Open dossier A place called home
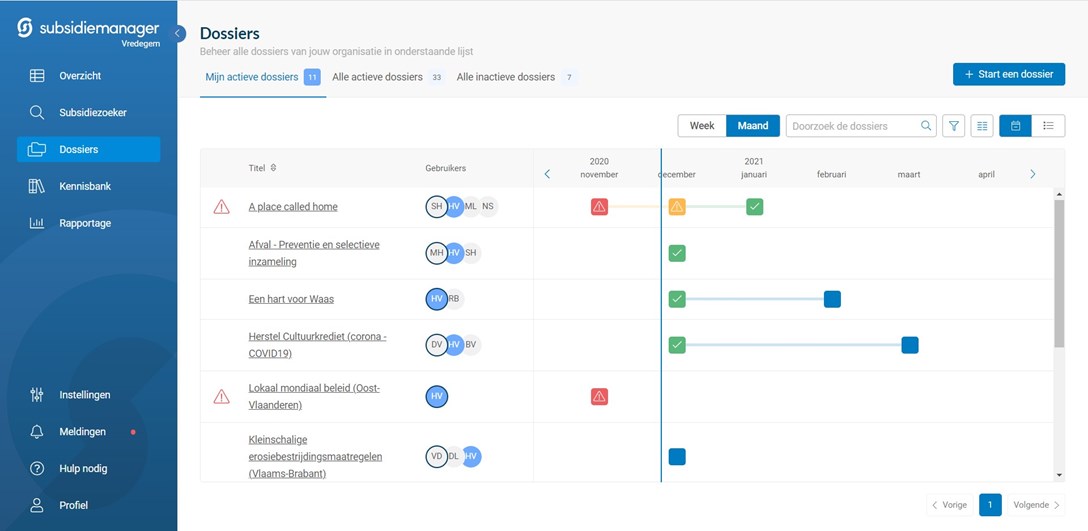The height and width of the screenshot is (531, 1088). (x=293, y=207)
